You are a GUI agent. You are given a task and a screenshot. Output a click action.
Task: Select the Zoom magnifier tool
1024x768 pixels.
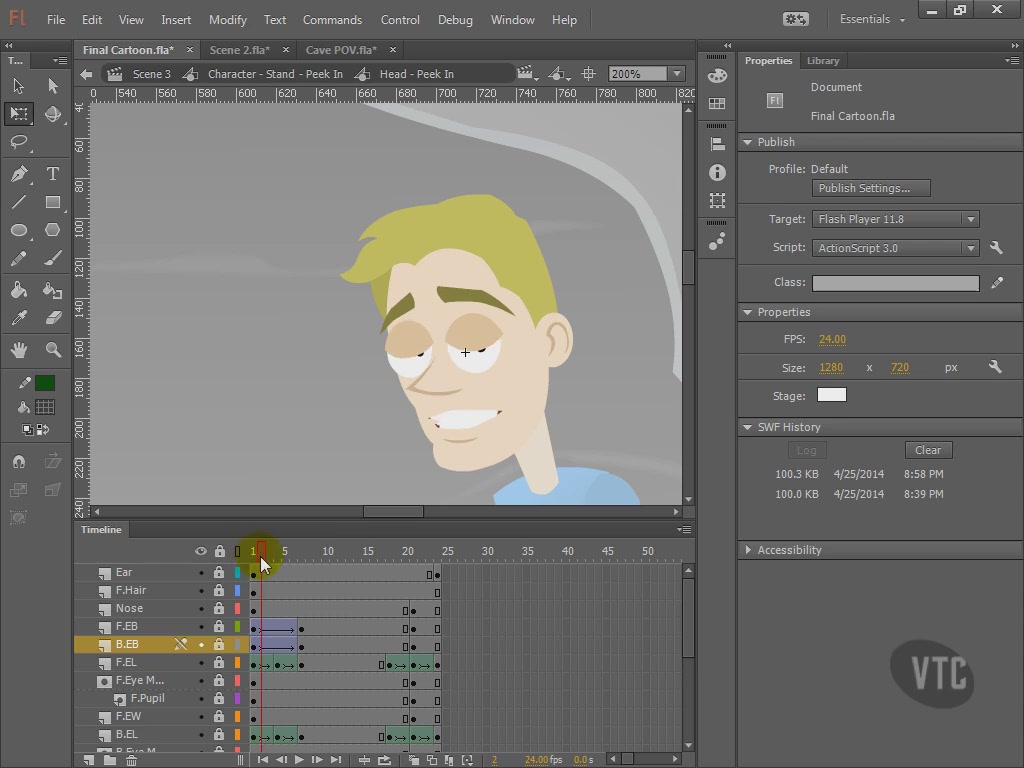[x=53, y=350]
